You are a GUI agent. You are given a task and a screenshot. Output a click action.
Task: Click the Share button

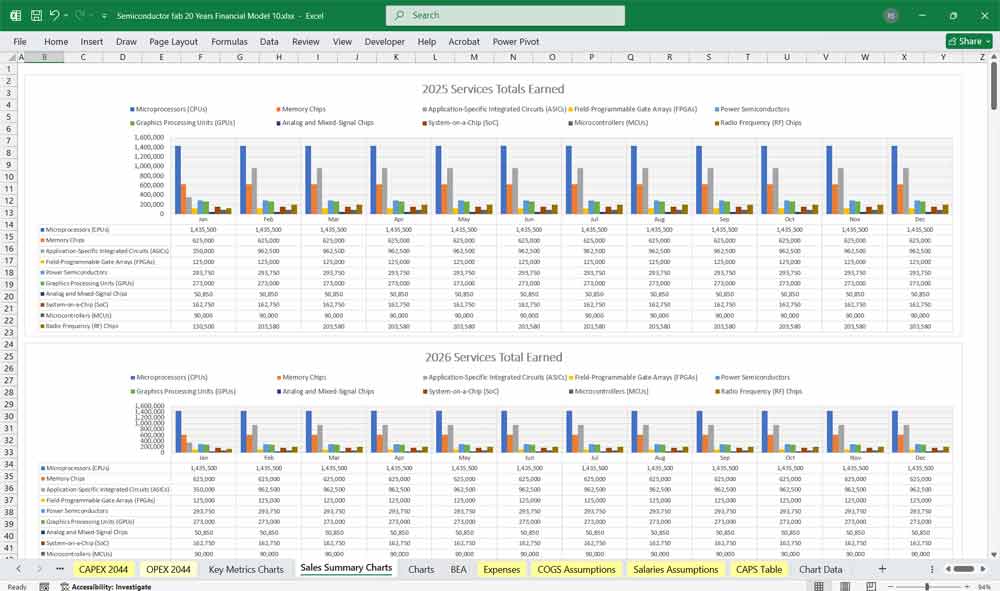[969, 42]
